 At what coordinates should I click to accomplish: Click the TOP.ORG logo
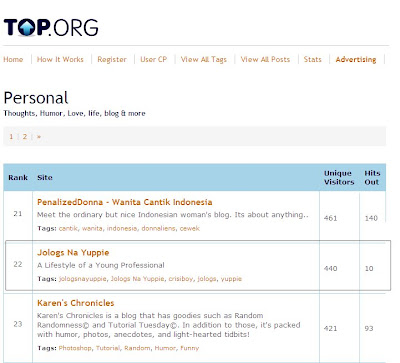pyautogui.click(x=51, y=27)
